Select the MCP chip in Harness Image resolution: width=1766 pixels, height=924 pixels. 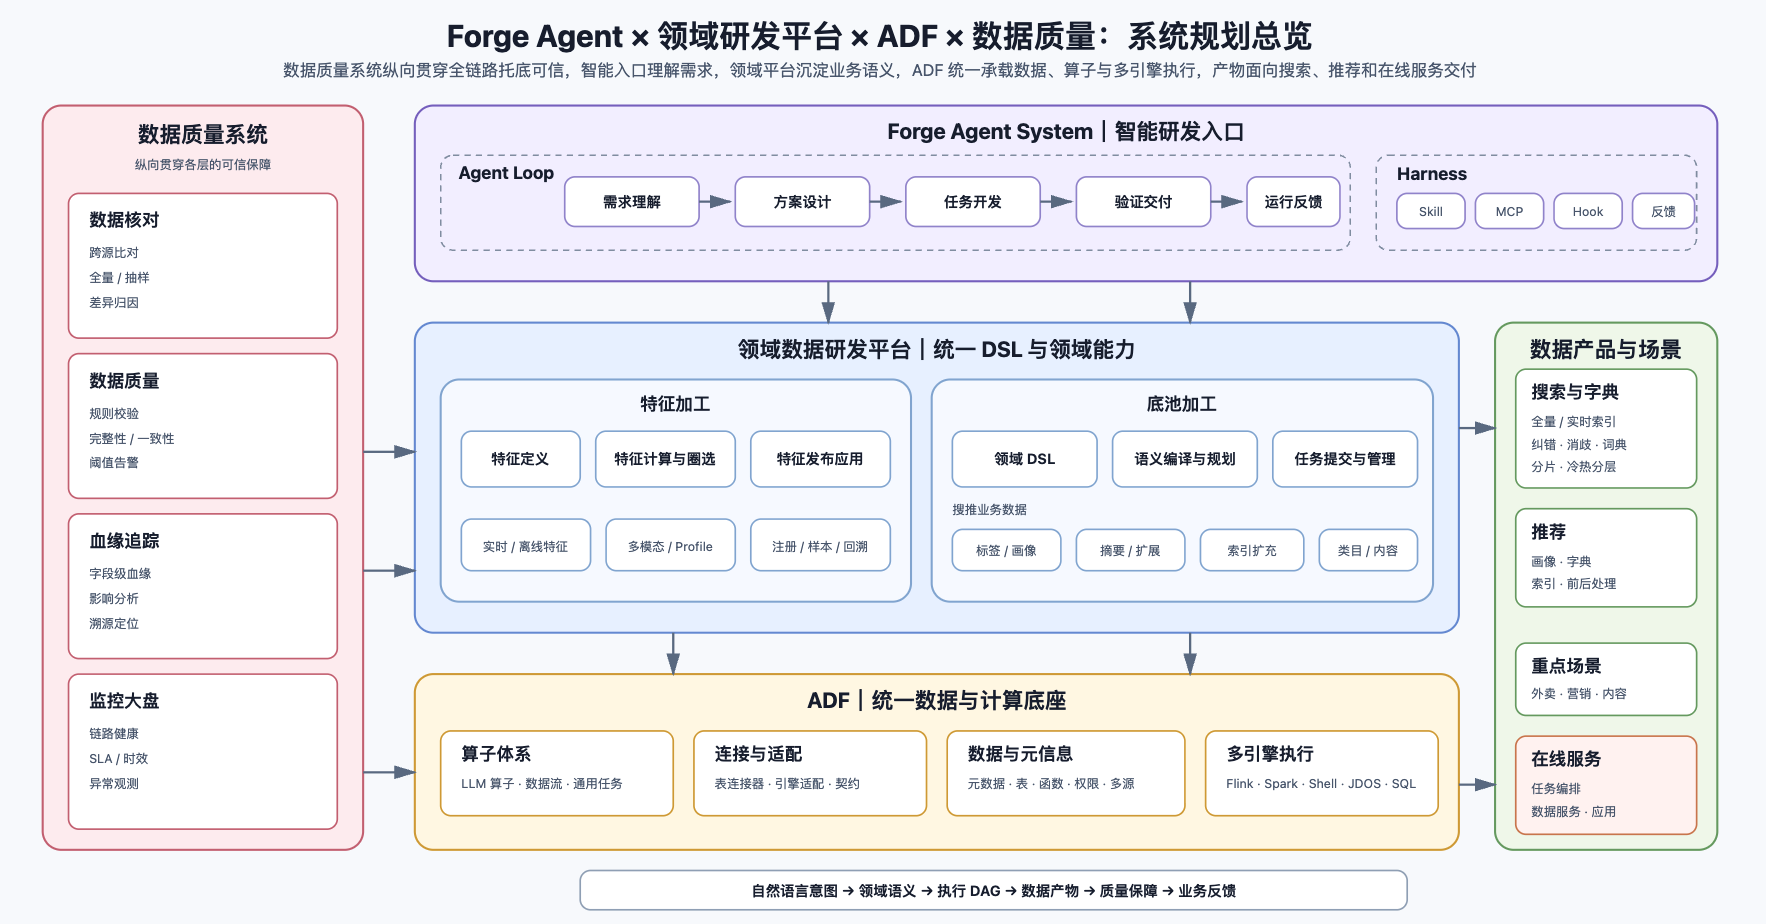point(1509,211)
